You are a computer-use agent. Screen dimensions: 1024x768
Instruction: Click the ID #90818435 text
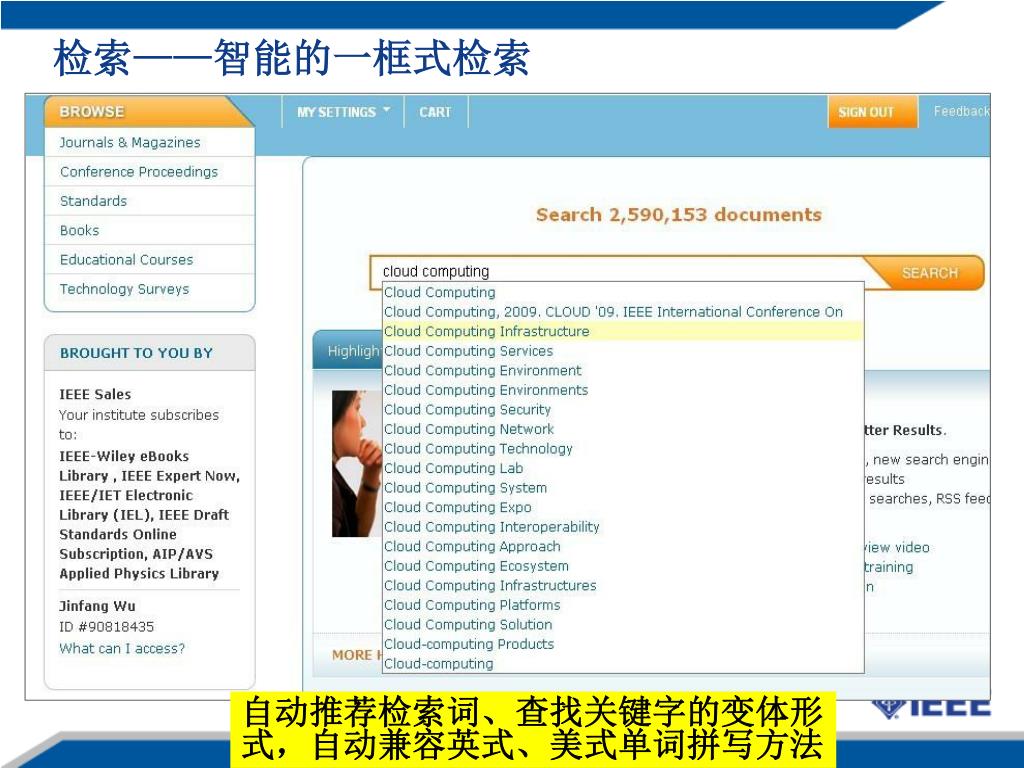[106, 627]
